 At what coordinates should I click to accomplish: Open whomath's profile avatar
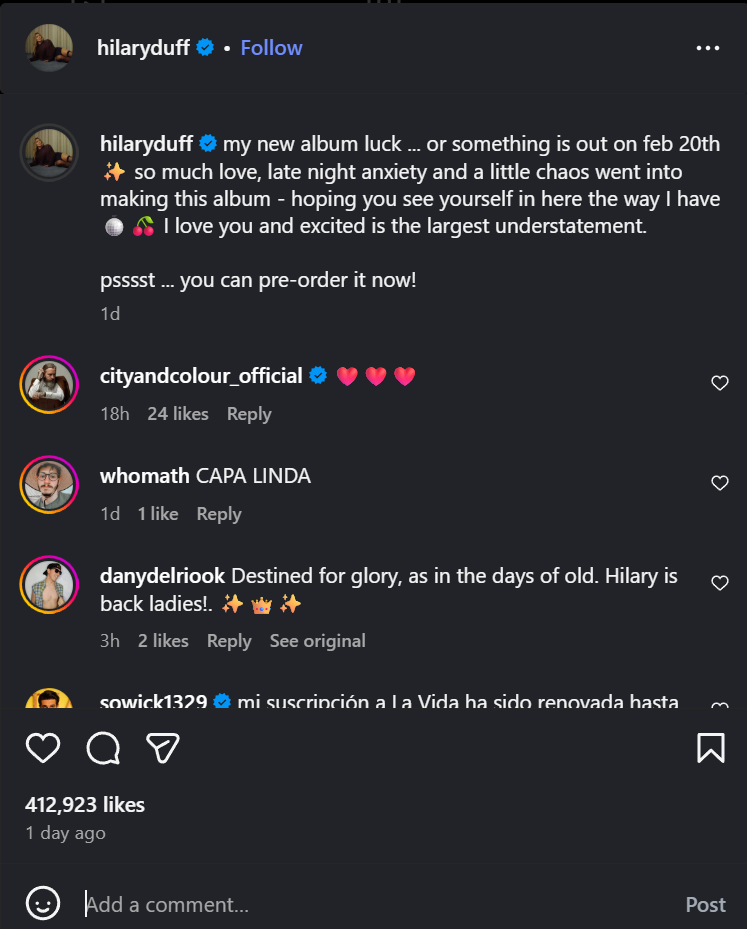[49, 485]
